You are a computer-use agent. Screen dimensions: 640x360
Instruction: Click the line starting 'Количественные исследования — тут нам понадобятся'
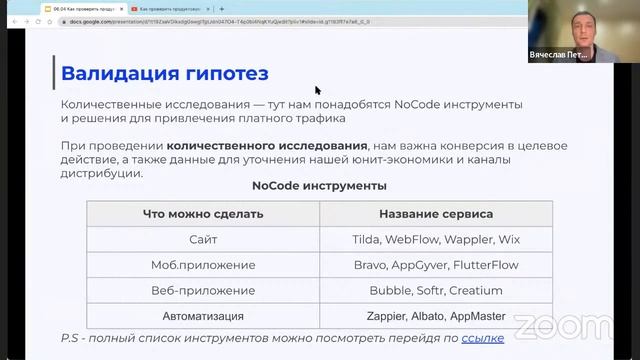pyautogui.click(x=291, y=104)
